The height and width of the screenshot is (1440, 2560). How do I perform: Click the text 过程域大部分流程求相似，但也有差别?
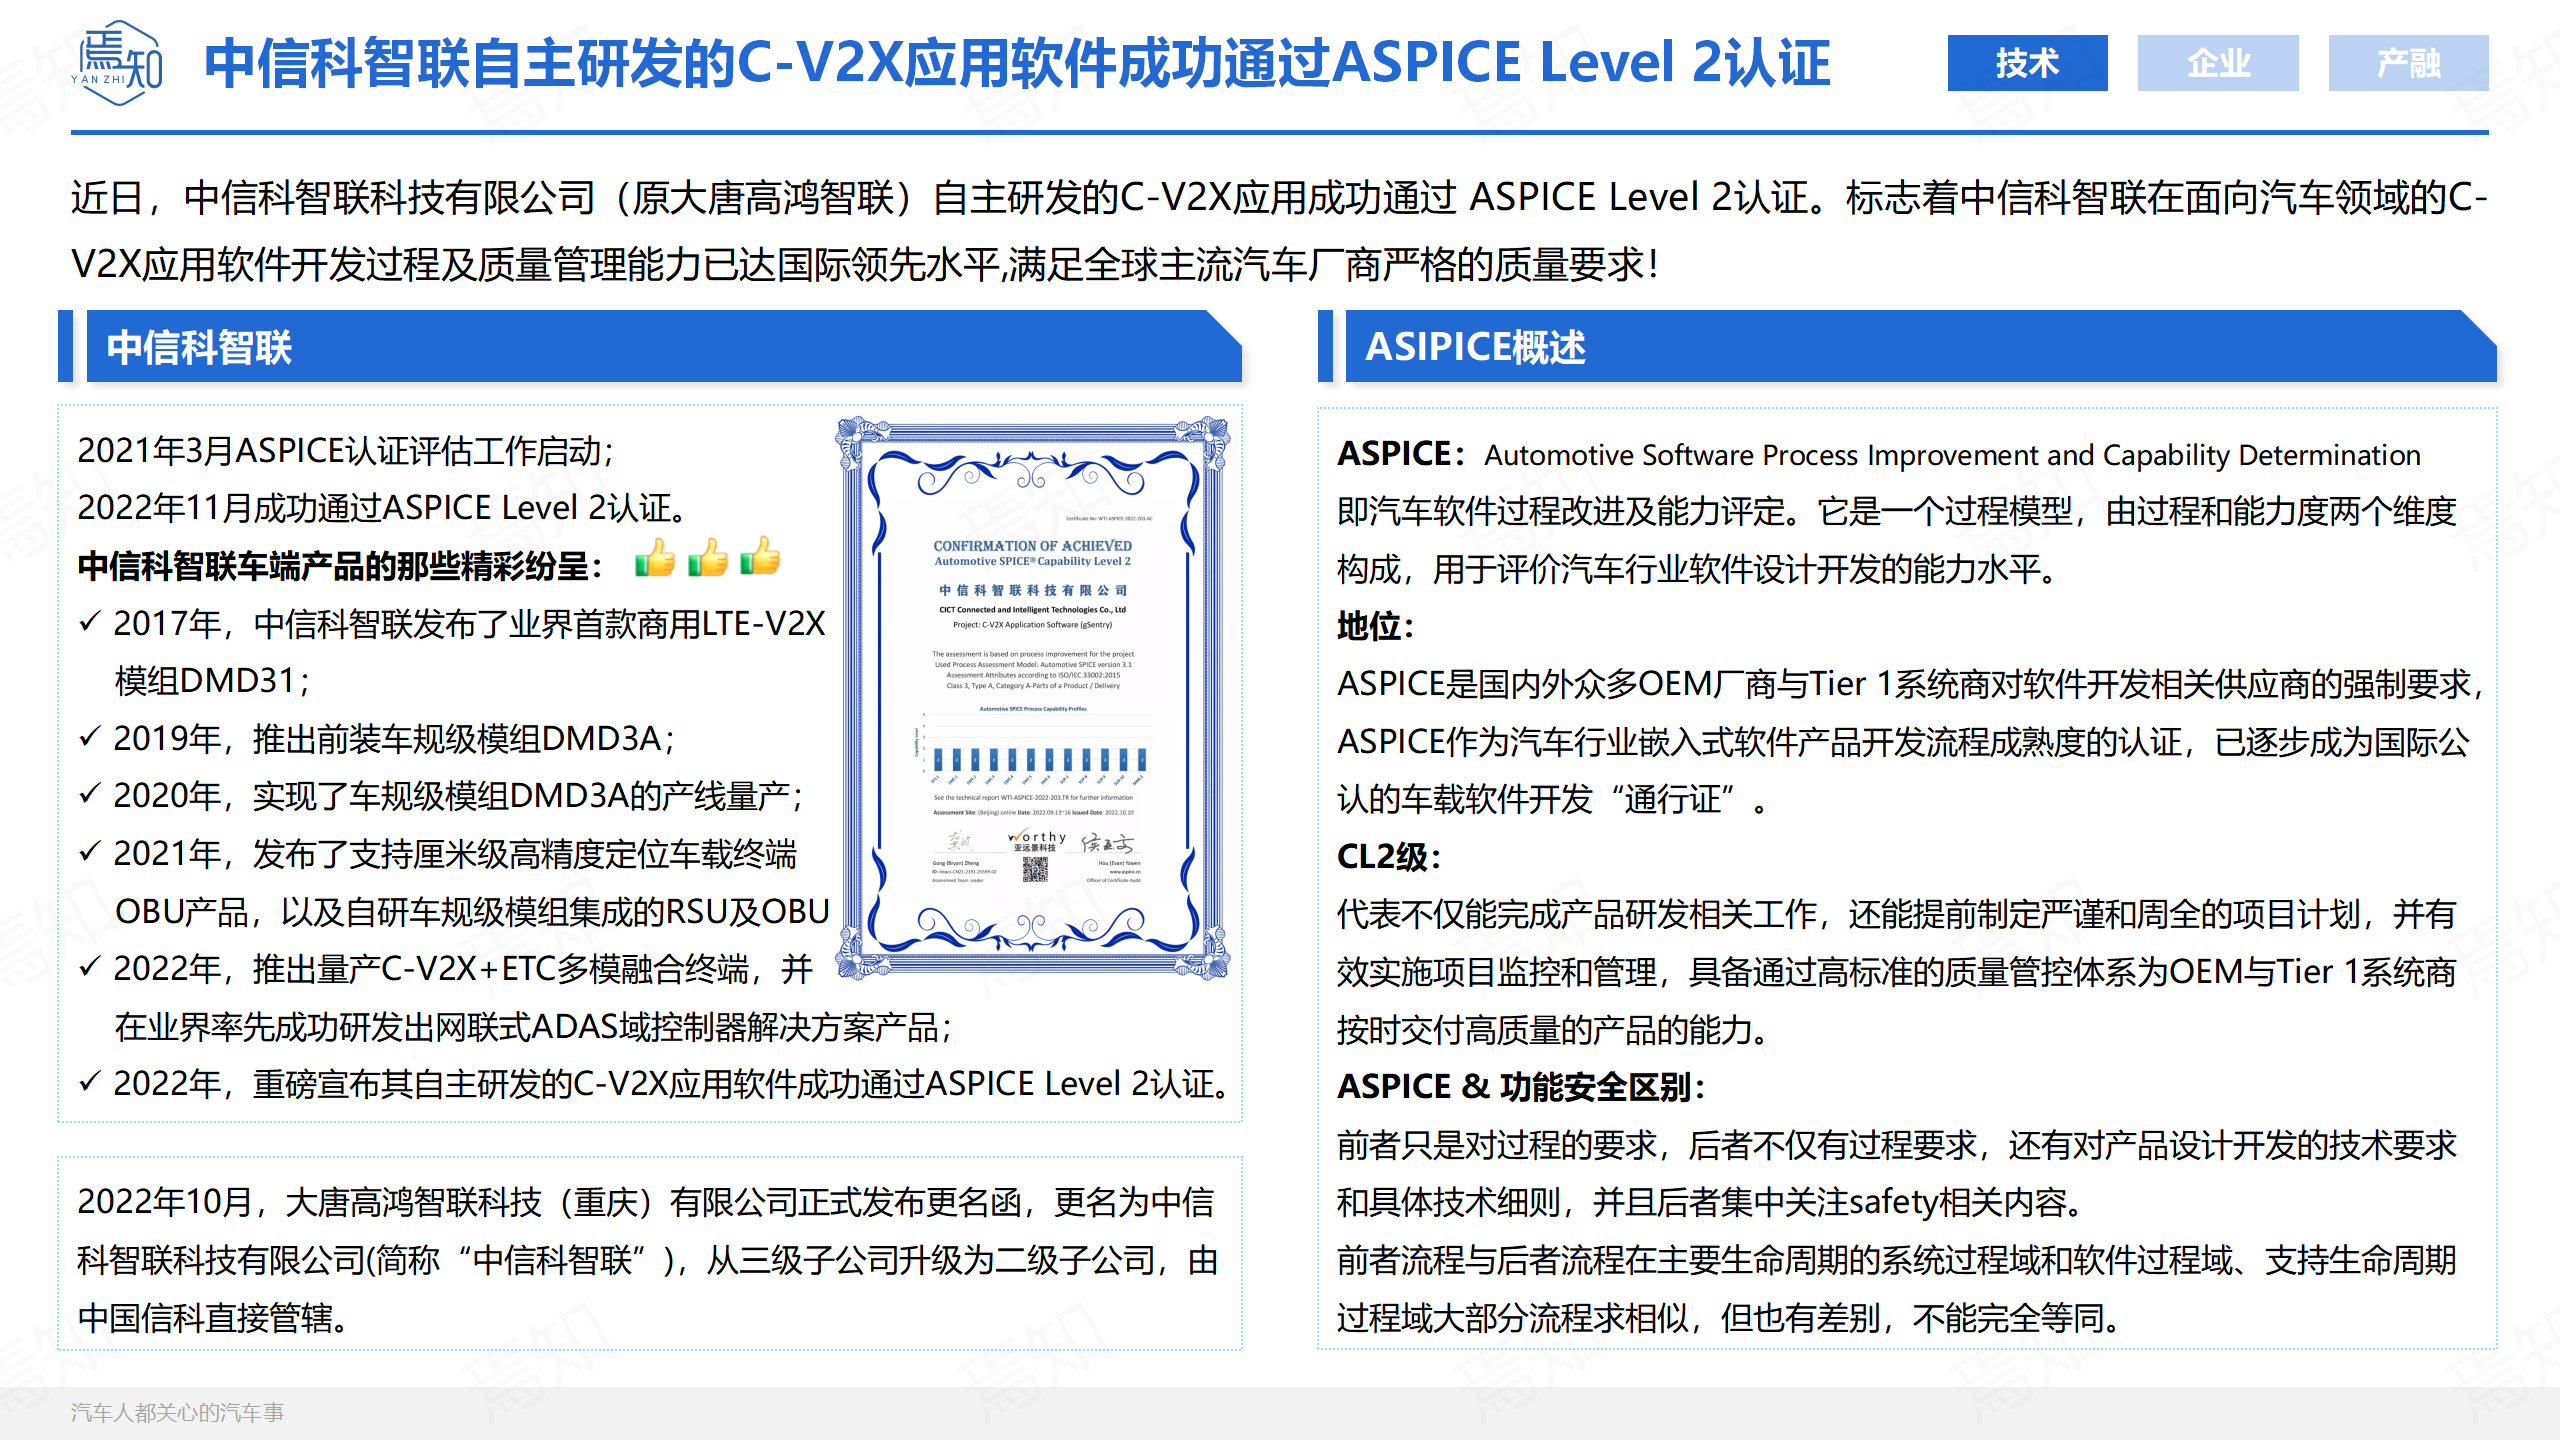[1608, 1318]
